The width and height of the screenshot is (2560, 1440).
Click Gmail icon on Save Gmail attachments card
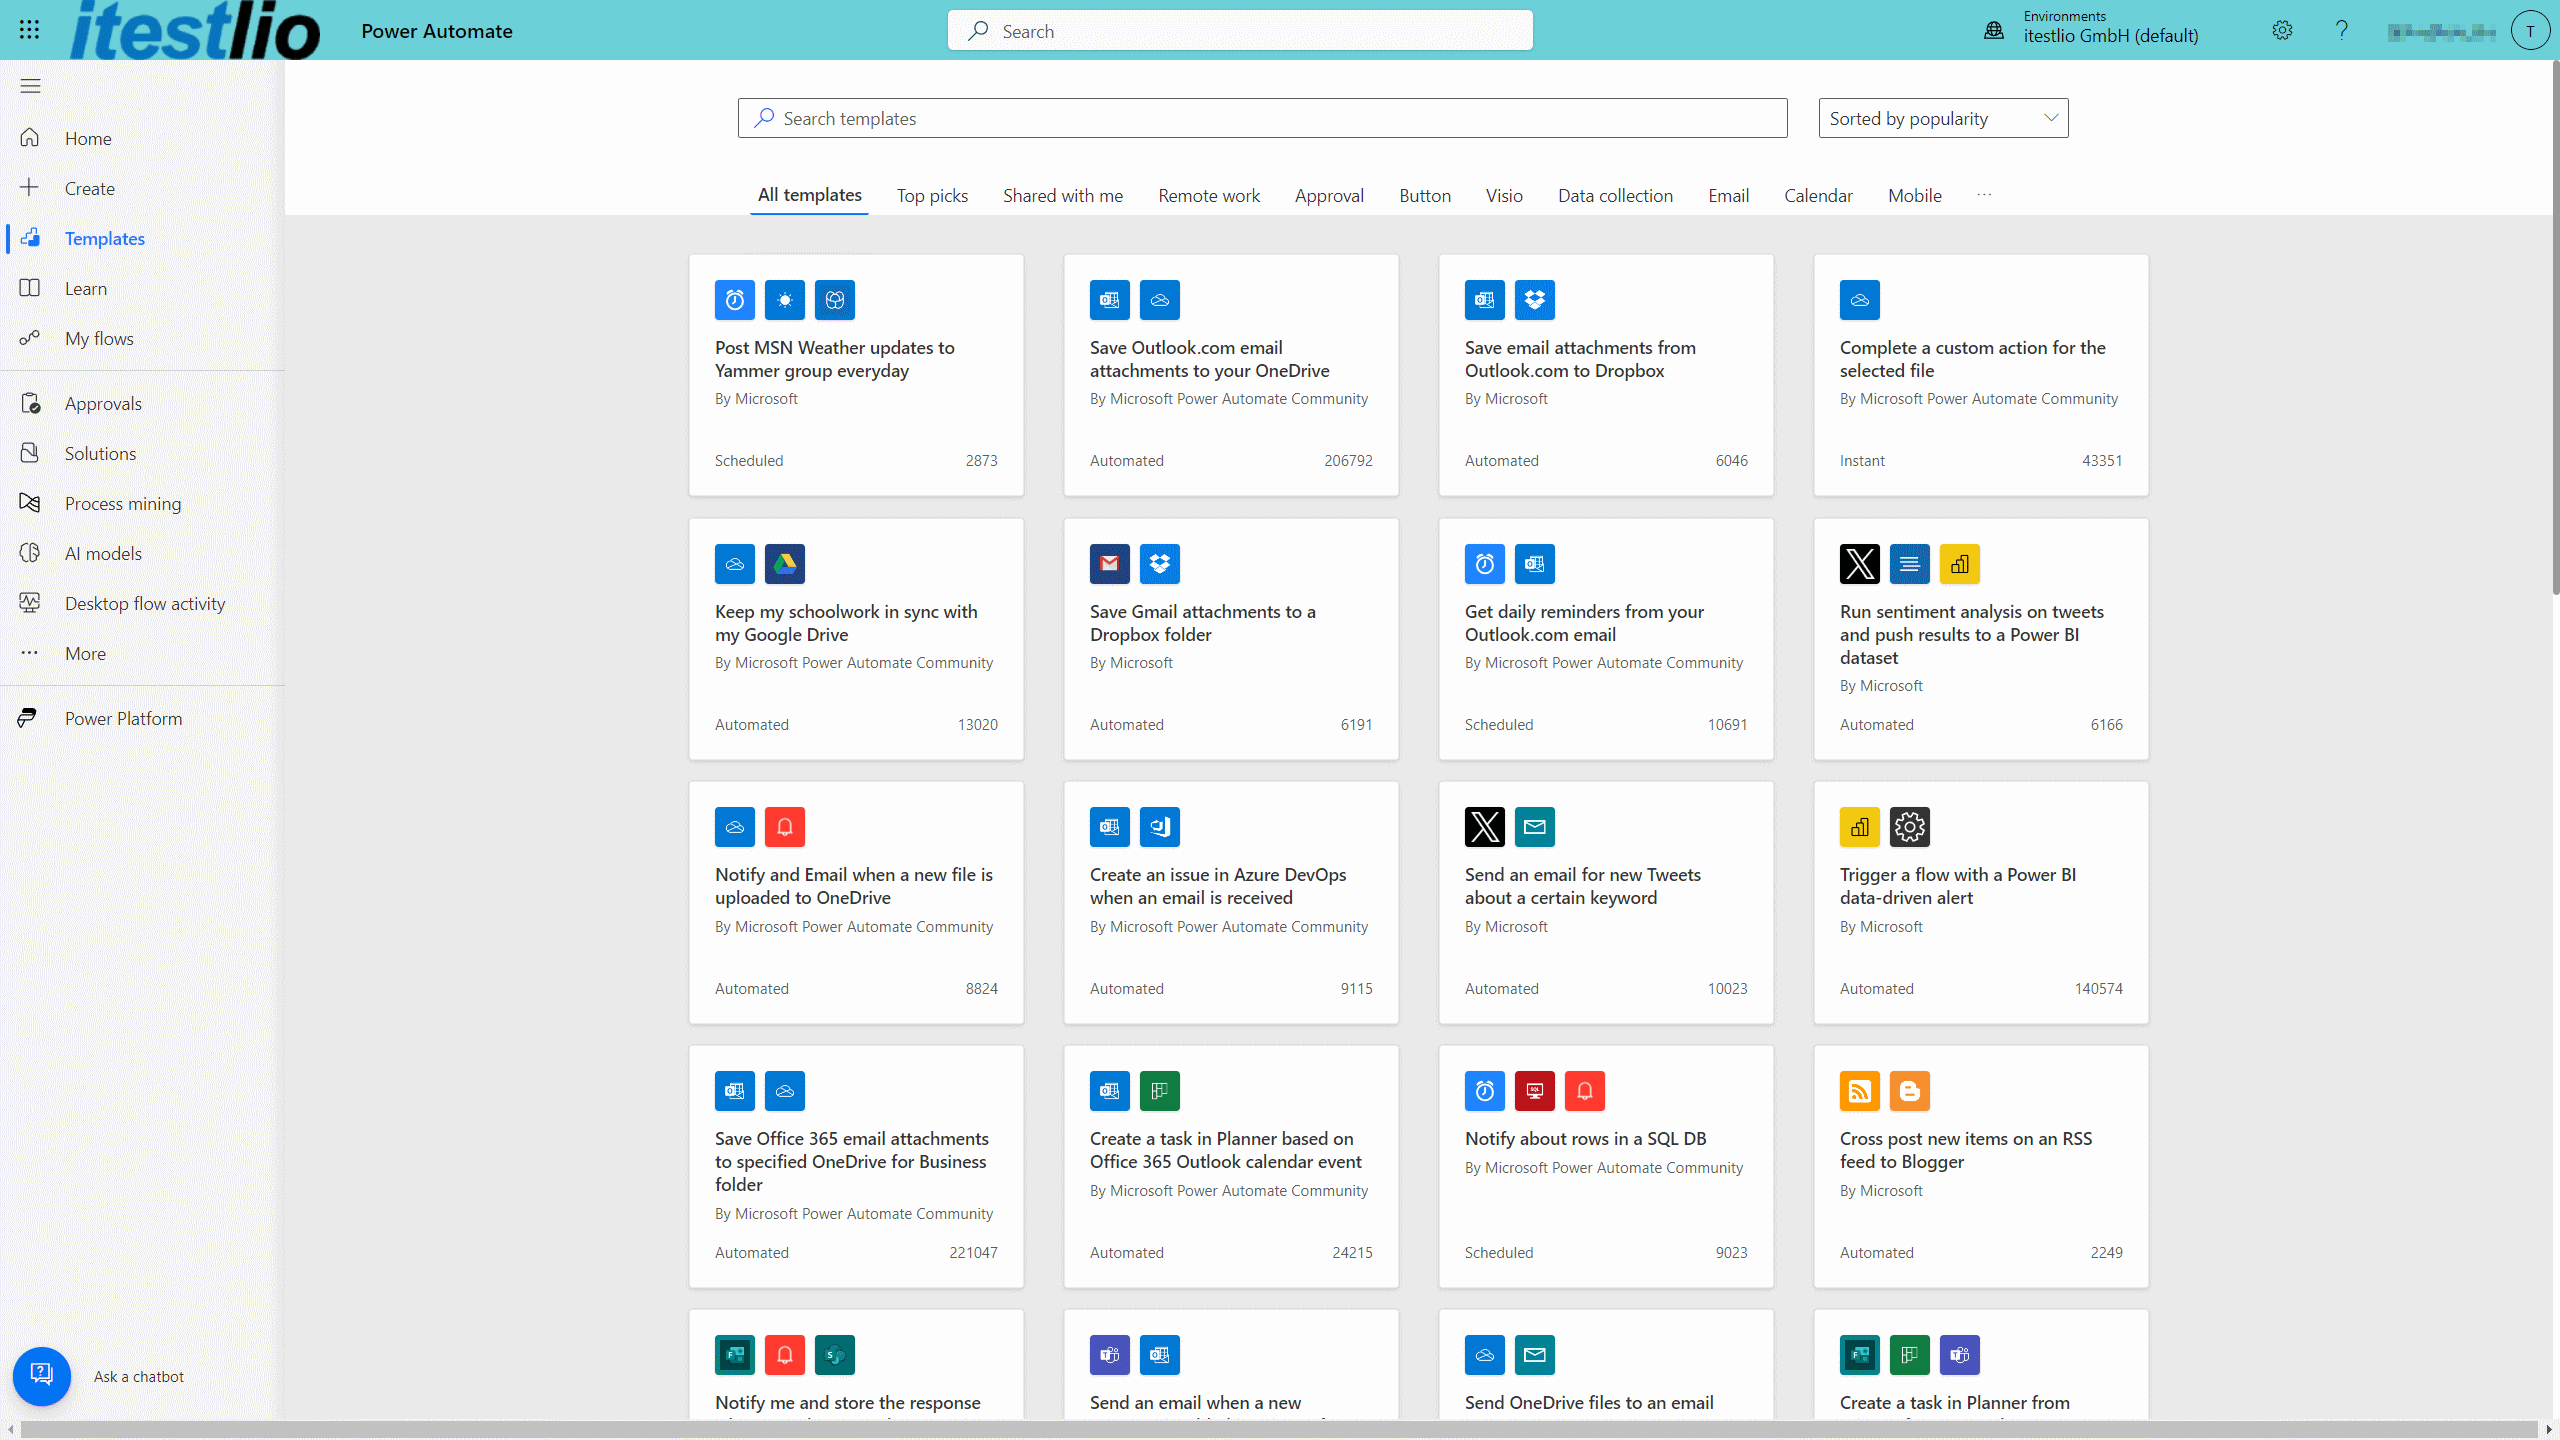(1110, 564)
